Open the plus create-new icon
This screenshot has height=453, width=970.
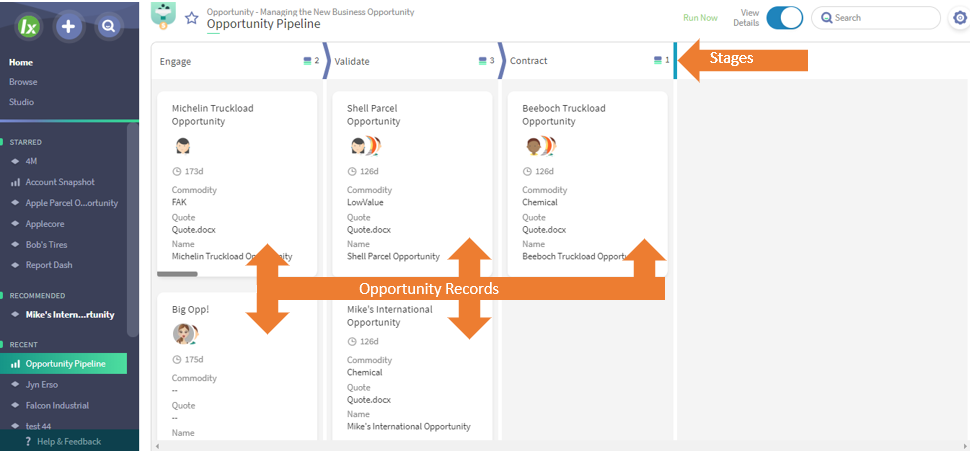pos(69,26)
